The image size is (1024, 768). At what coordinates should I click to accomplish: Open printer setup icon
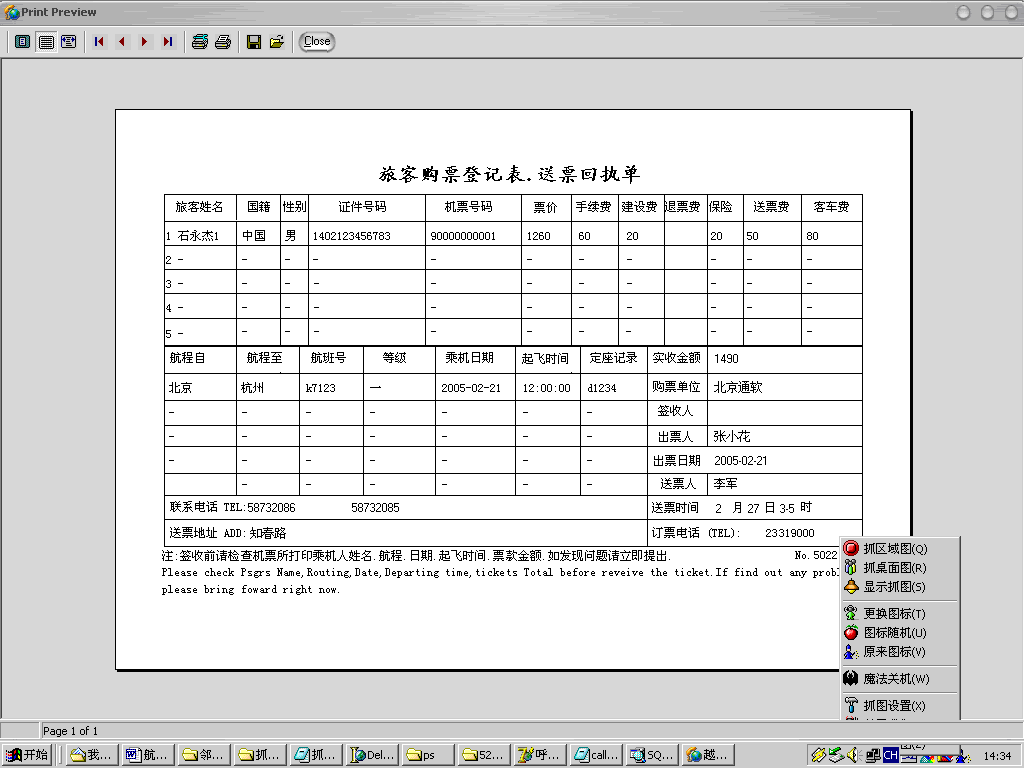200,42
